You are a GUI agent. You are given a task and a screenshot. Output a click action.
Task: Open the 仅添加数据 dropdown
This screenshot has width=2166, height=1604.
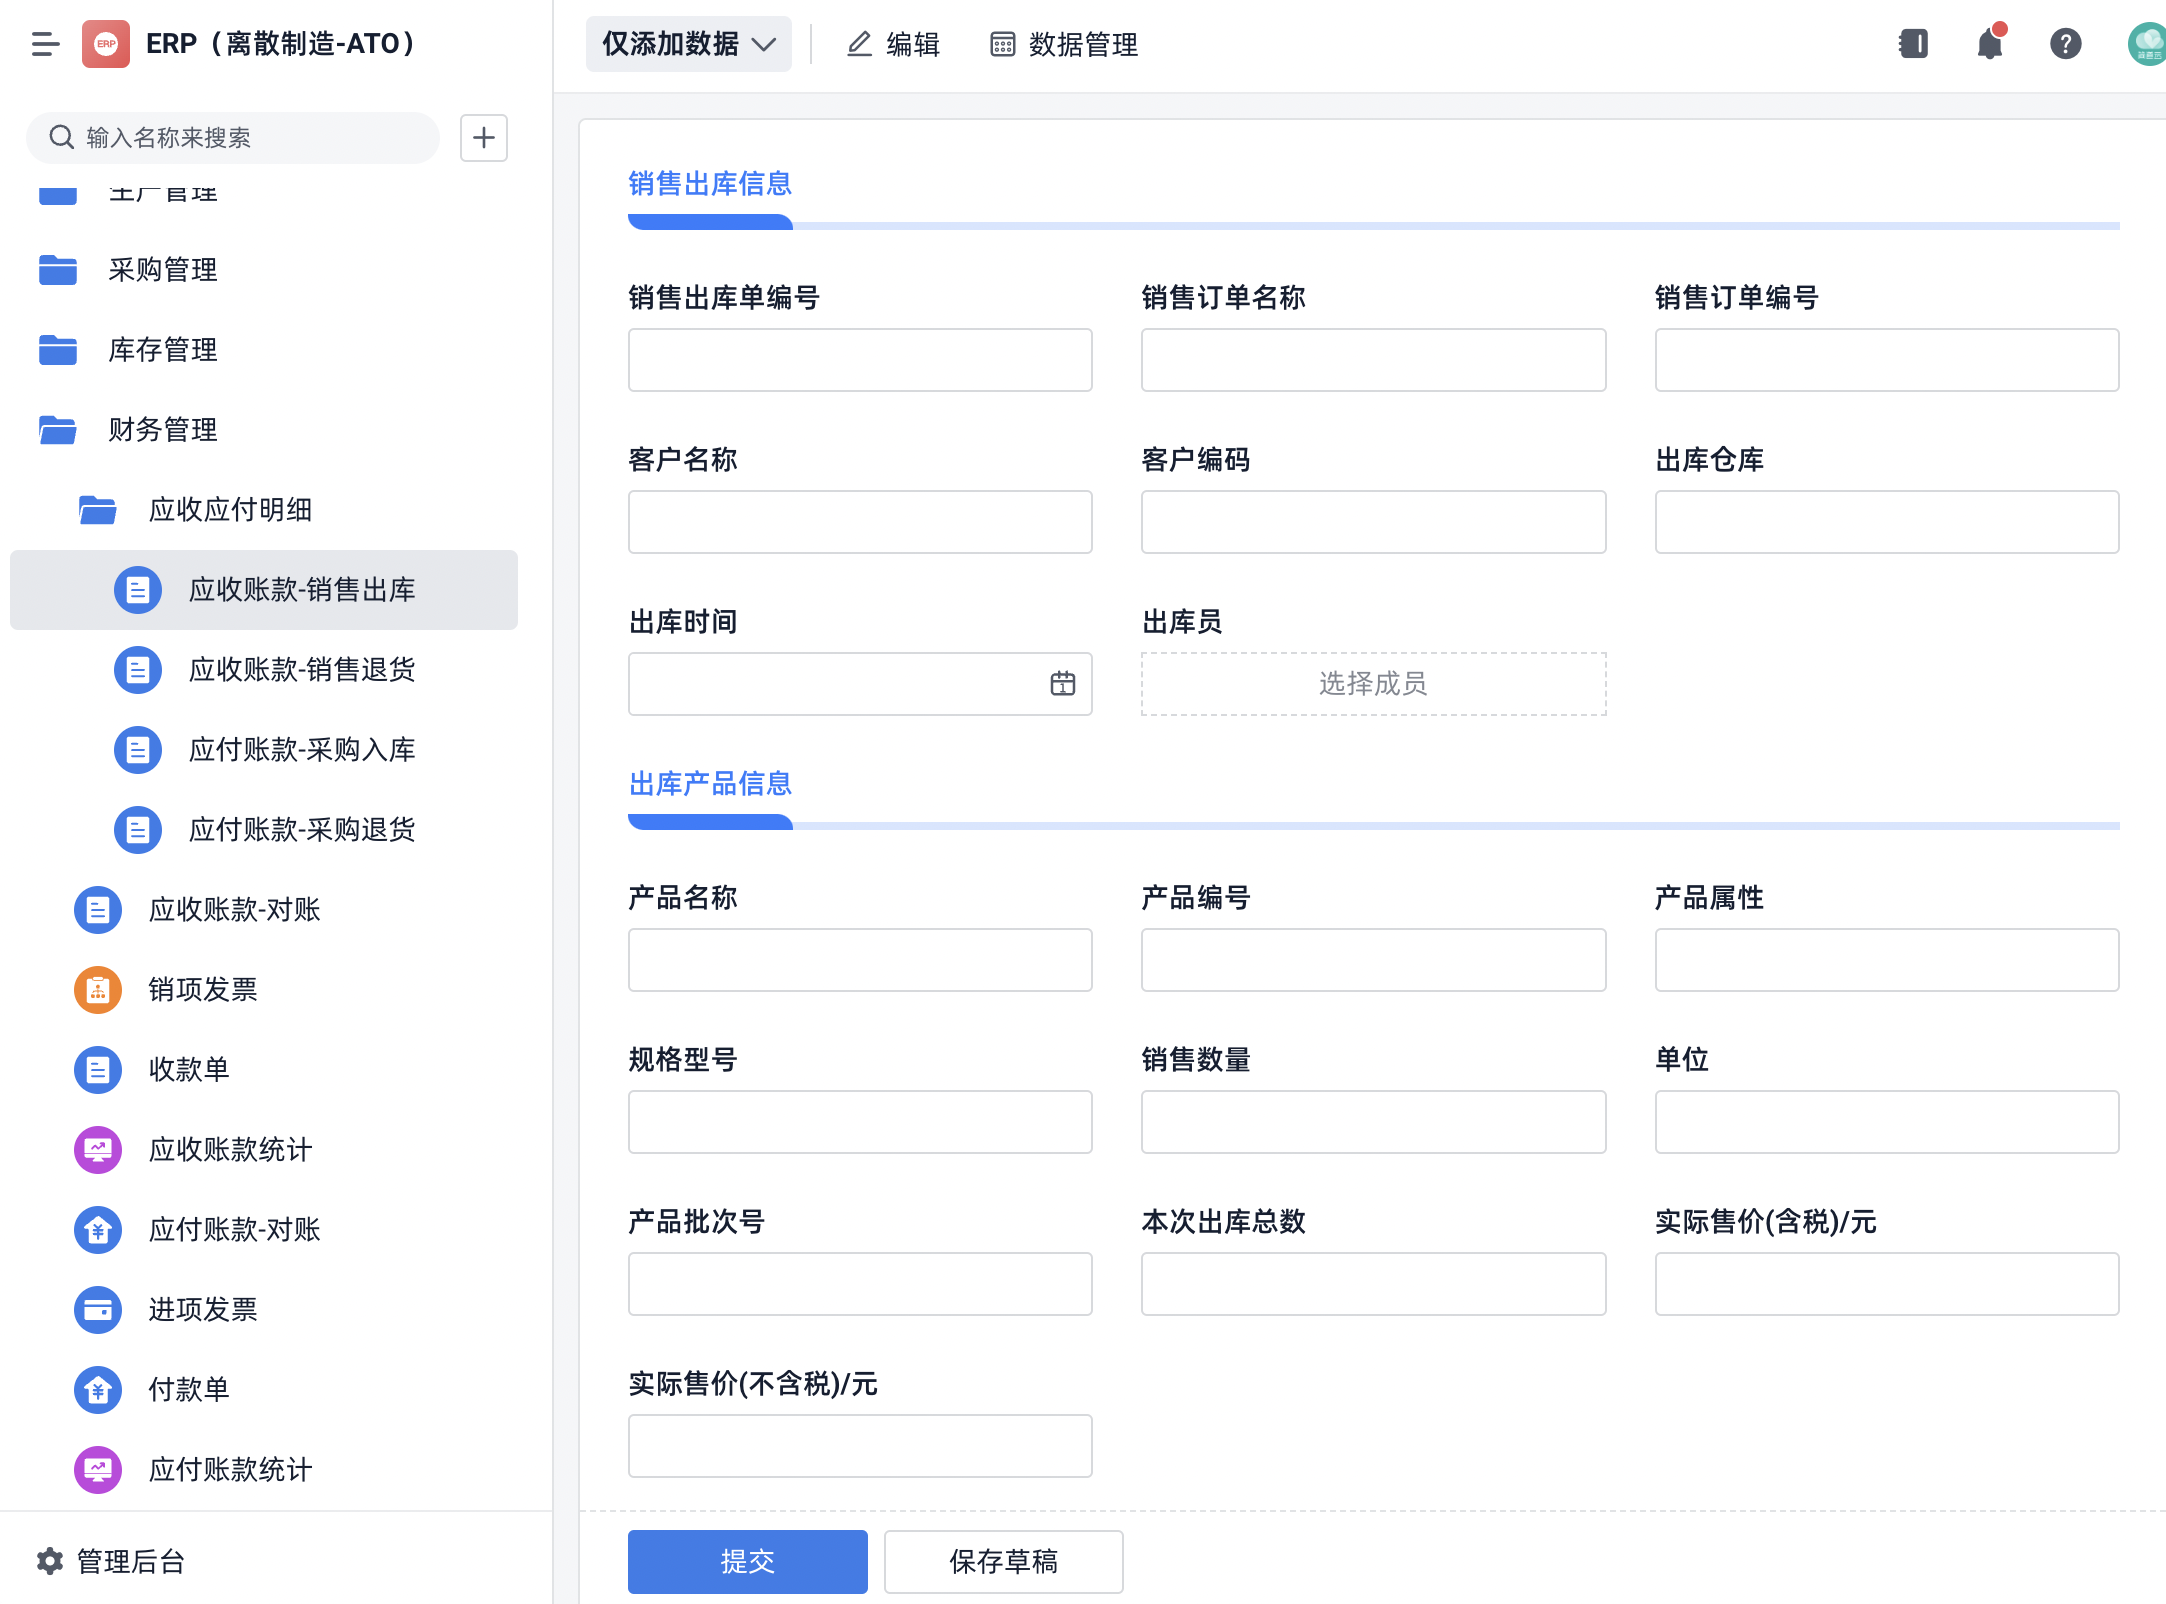[x=689, y=44]
